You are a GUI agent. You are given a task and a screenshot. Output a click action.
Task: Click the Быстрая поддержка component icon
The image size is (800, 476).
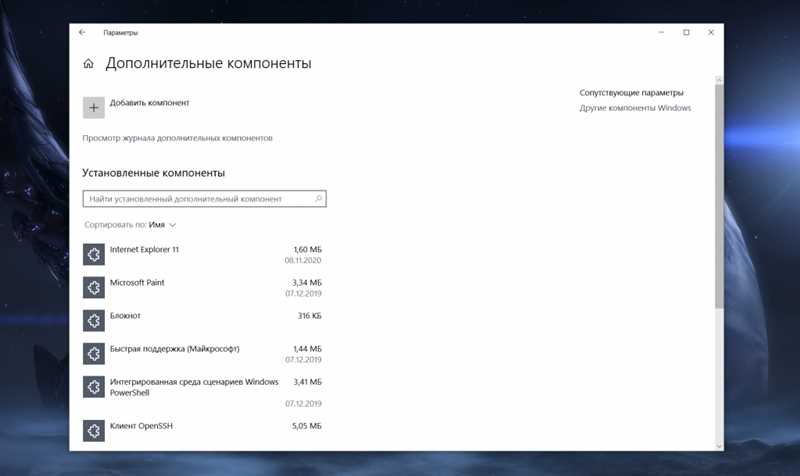pos(94,354)
